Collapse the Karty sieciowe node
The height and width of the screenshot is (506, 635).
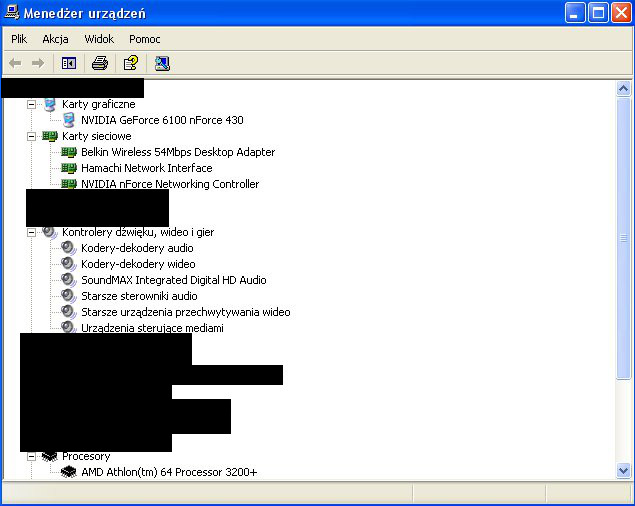coord(31,137)
